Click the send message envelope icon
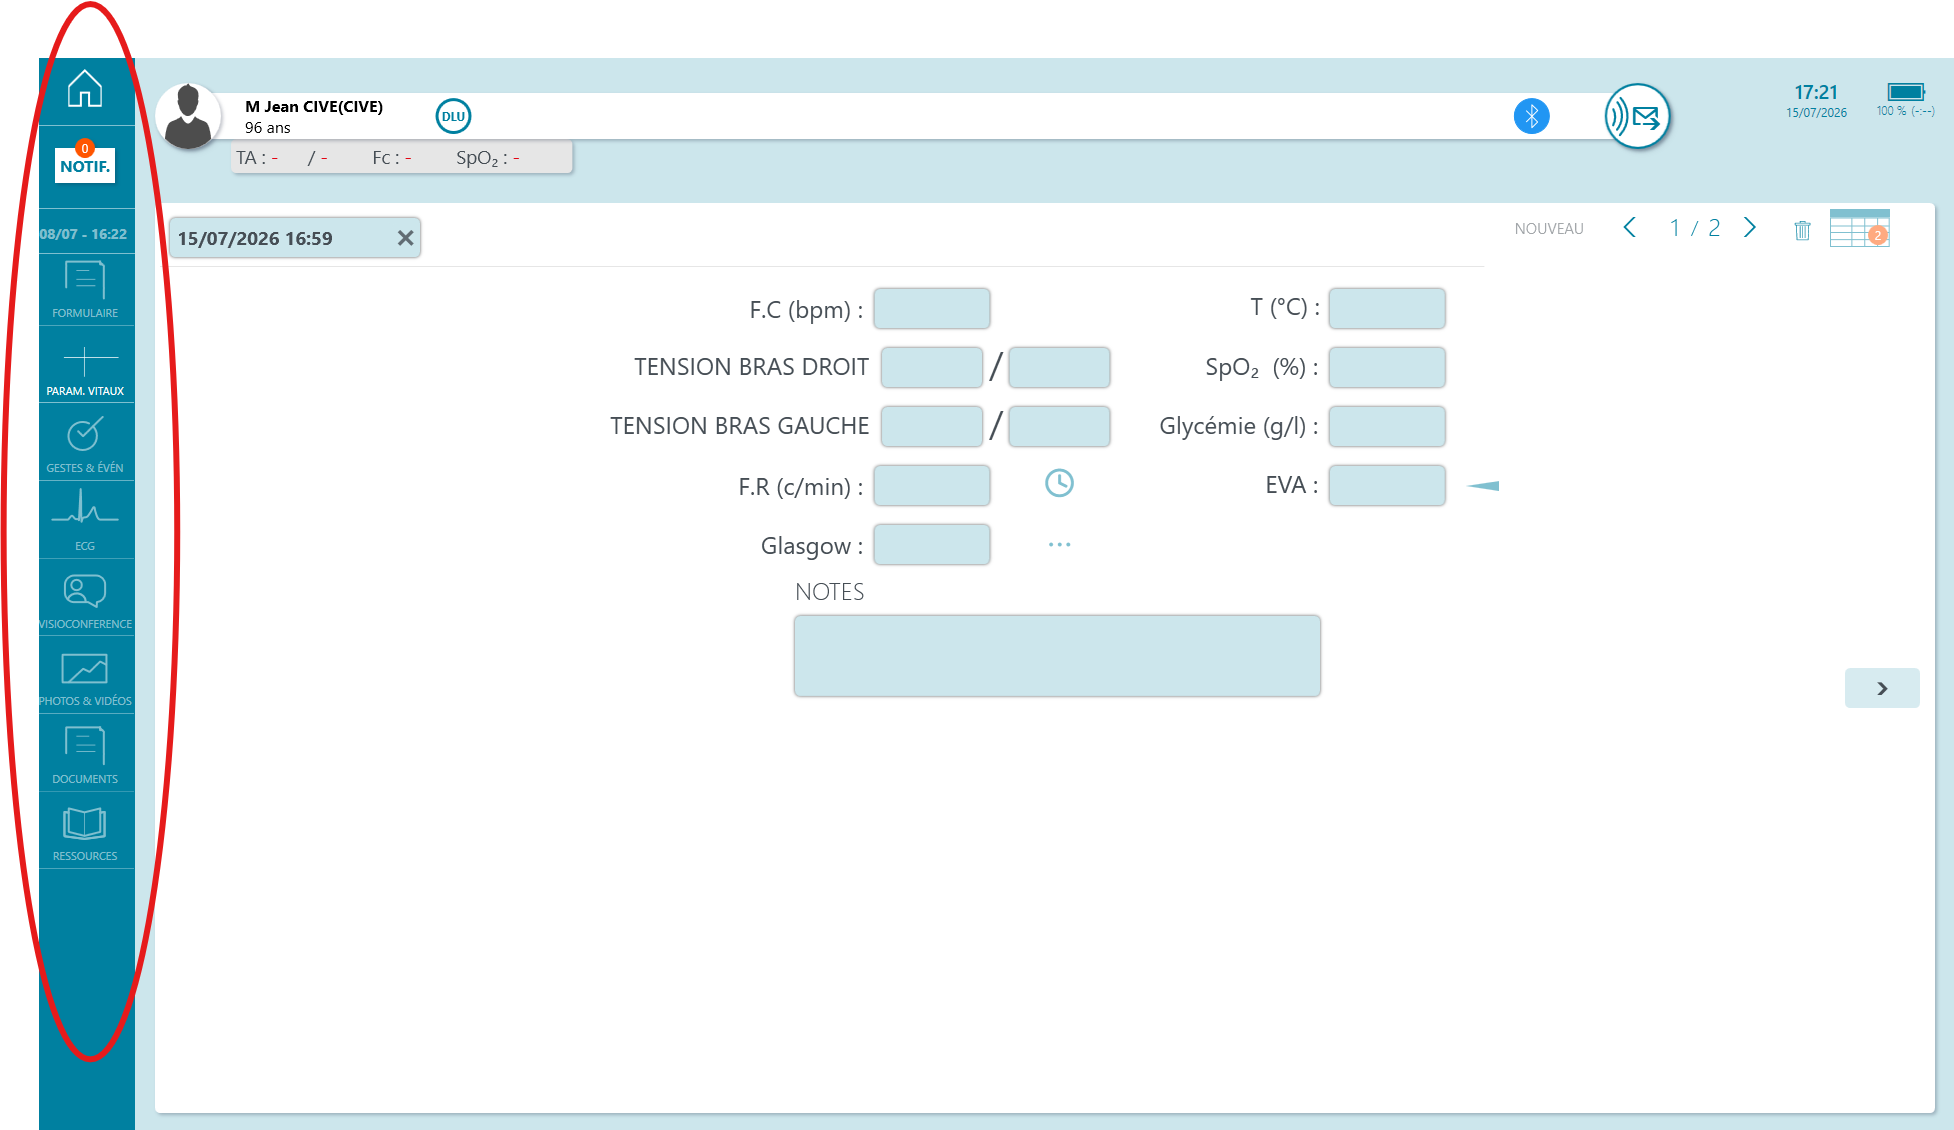Screen dimensions: 1954x1130 tap(1637, 117)
